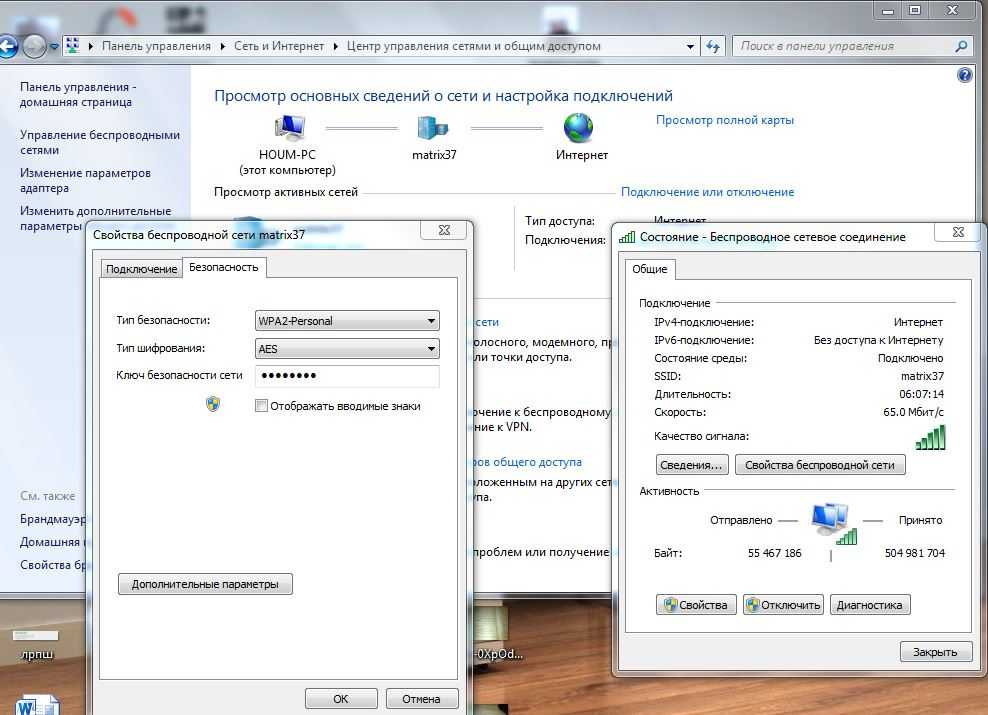Click received bytes 504 981 704

914,552
